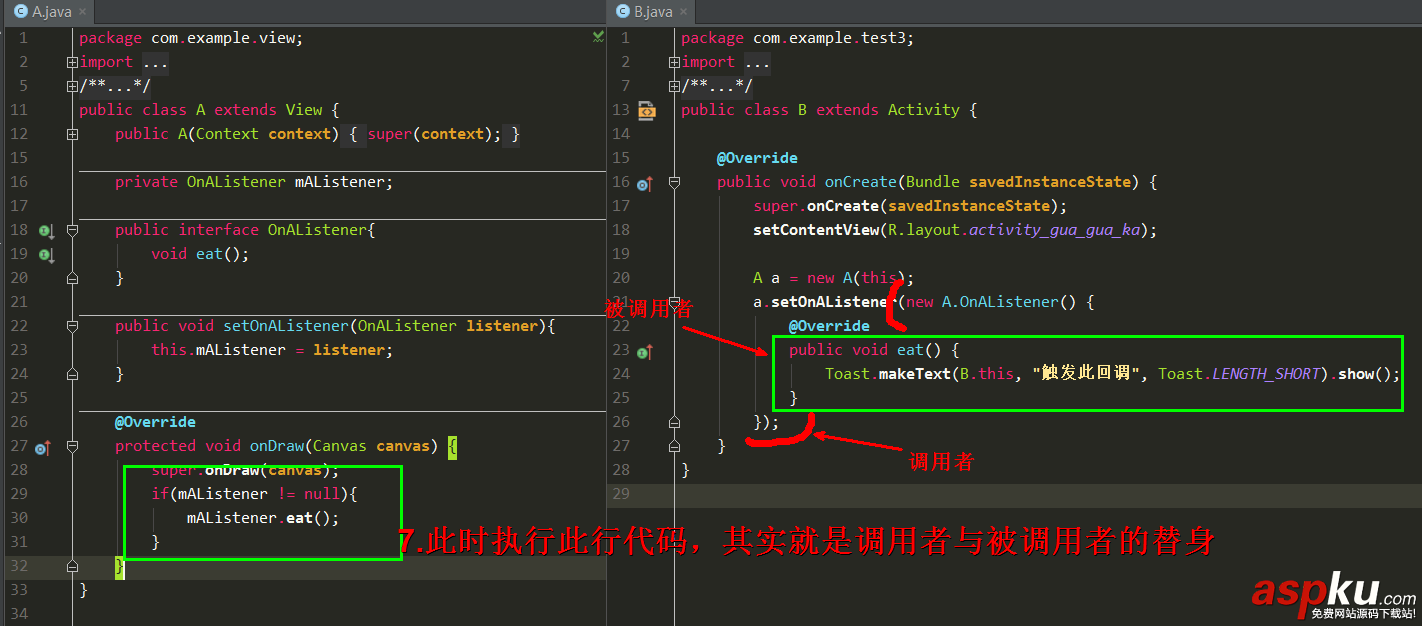Viewport: 1422px width, 626px height.
Task: Click 'mAListener' in the private field declaration on line 16
Action: (x=340, y=182)
